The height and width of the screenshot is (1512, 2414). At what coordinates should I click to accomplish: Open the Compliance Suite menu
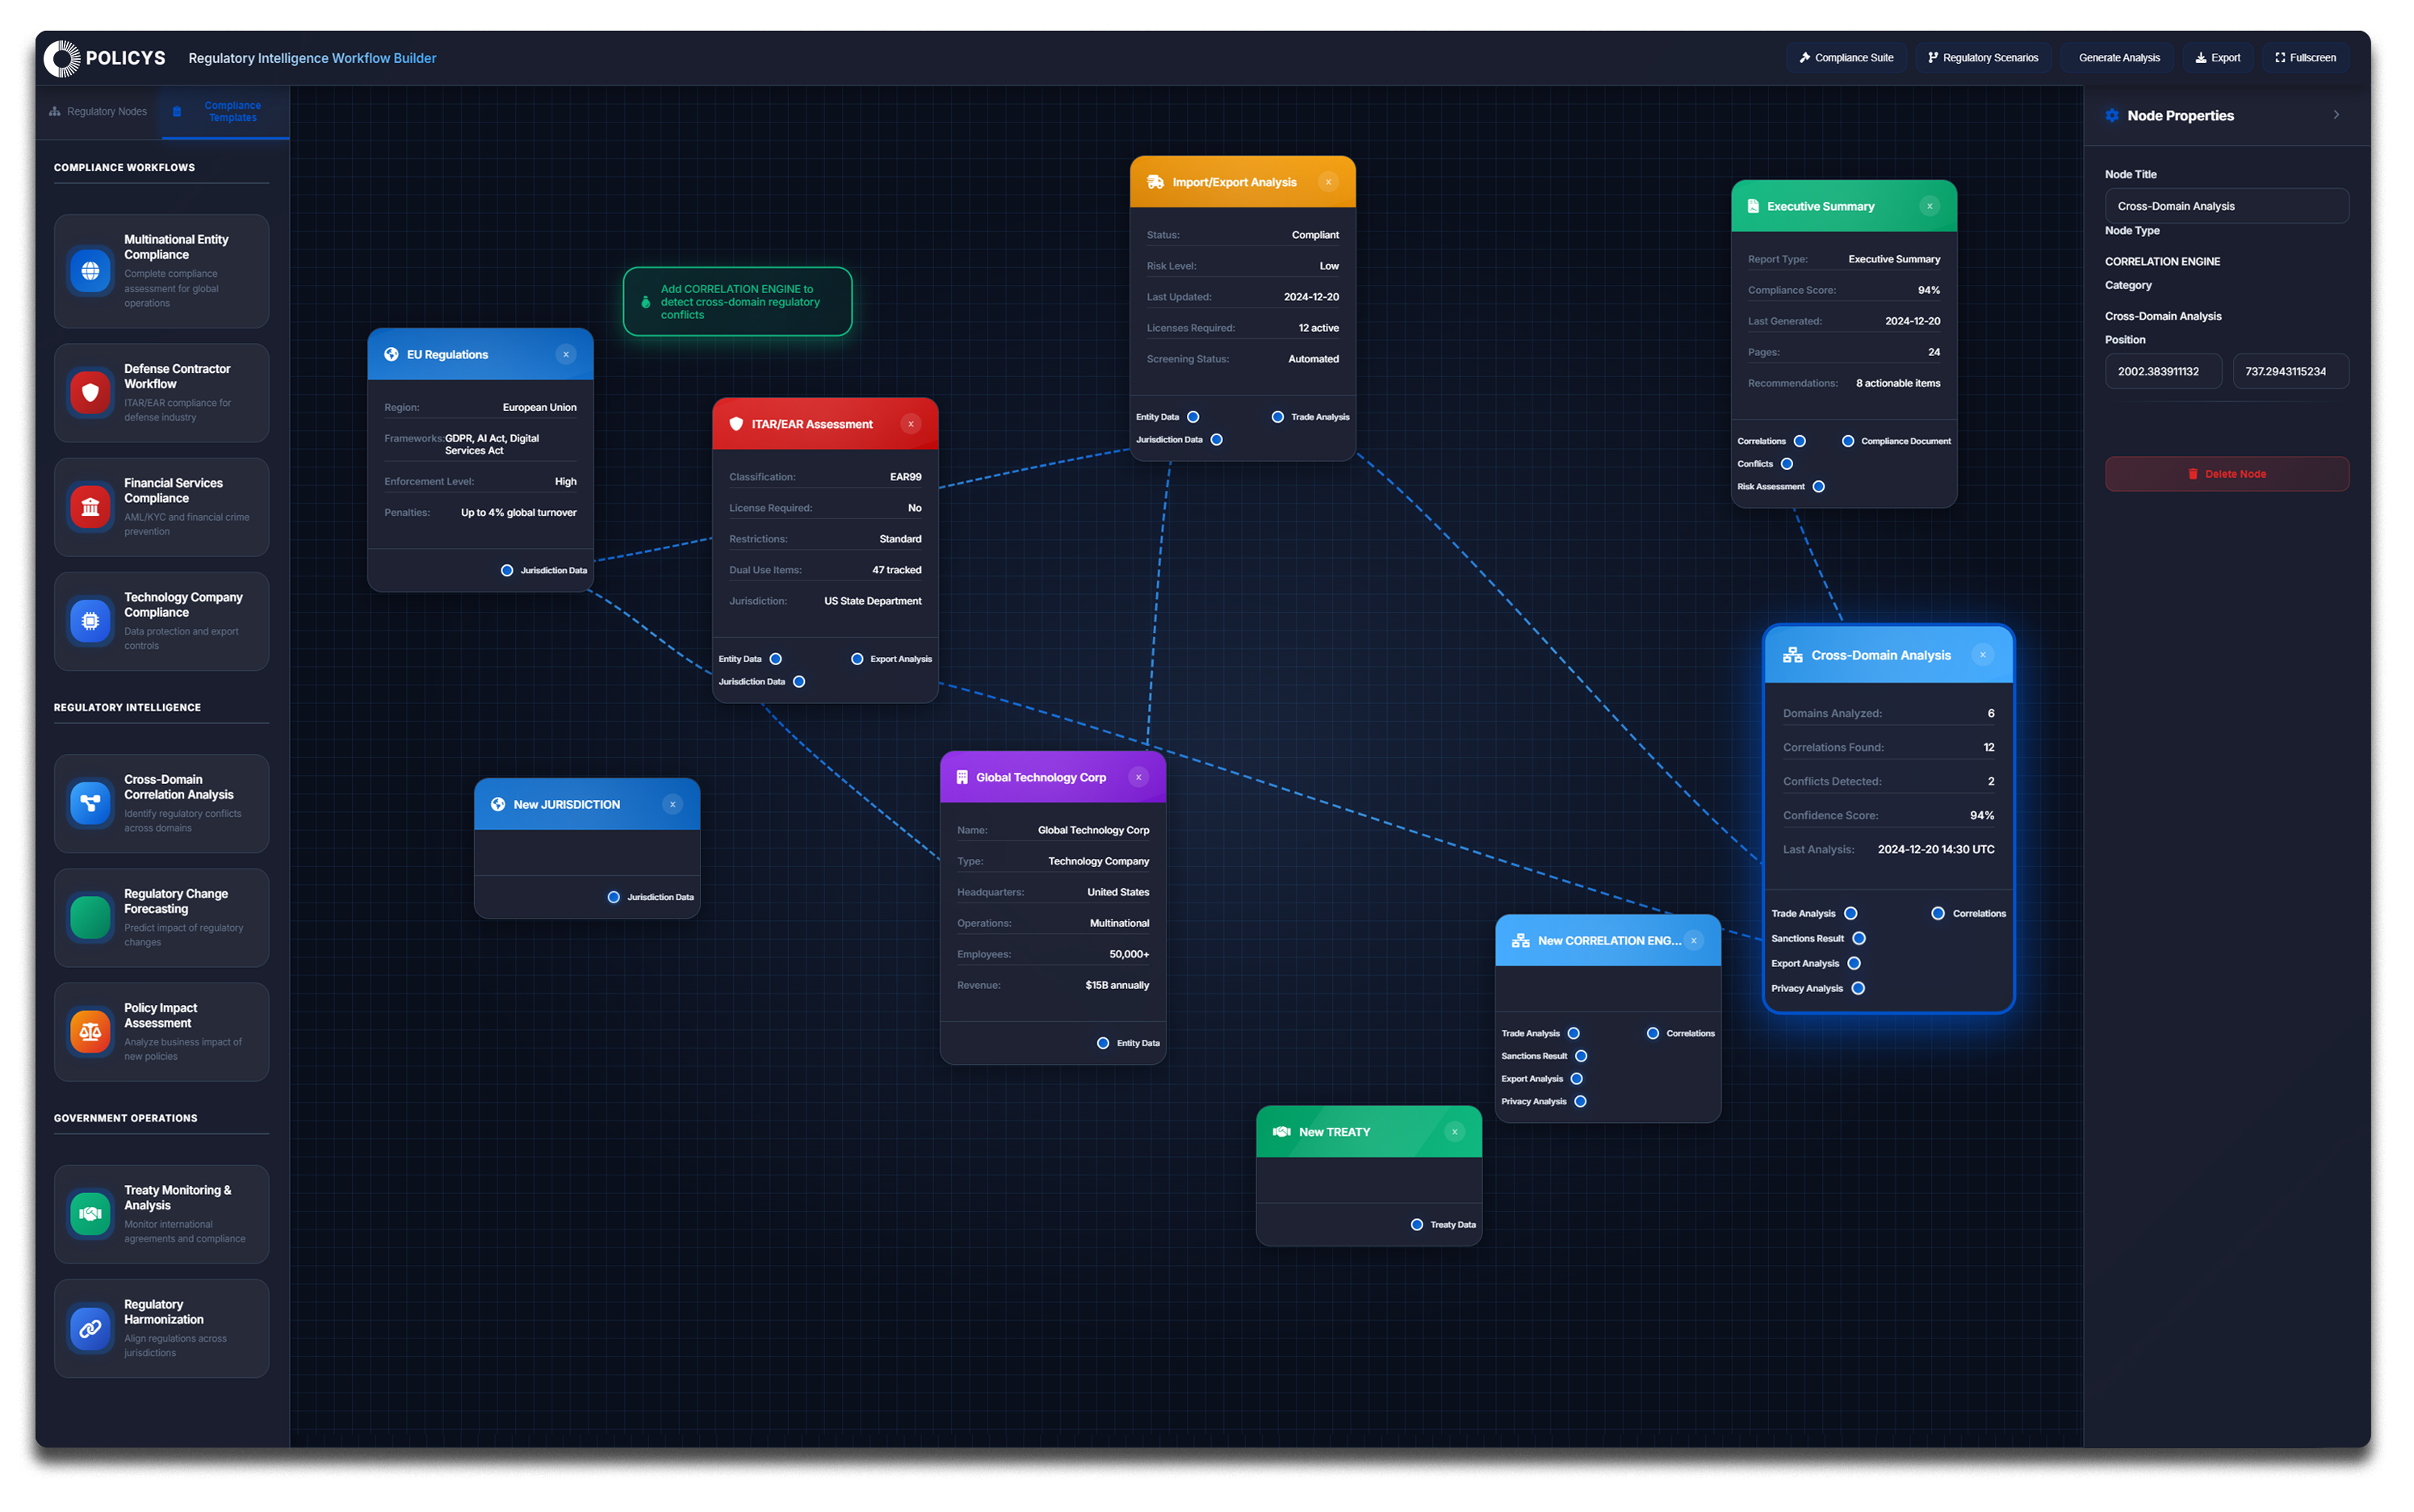coord(1846,58)
